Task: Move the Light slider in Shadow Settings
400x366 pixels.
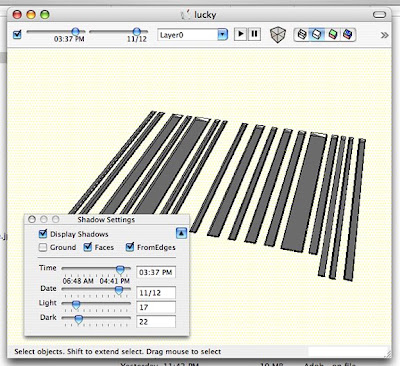Action: pos(76,304)
